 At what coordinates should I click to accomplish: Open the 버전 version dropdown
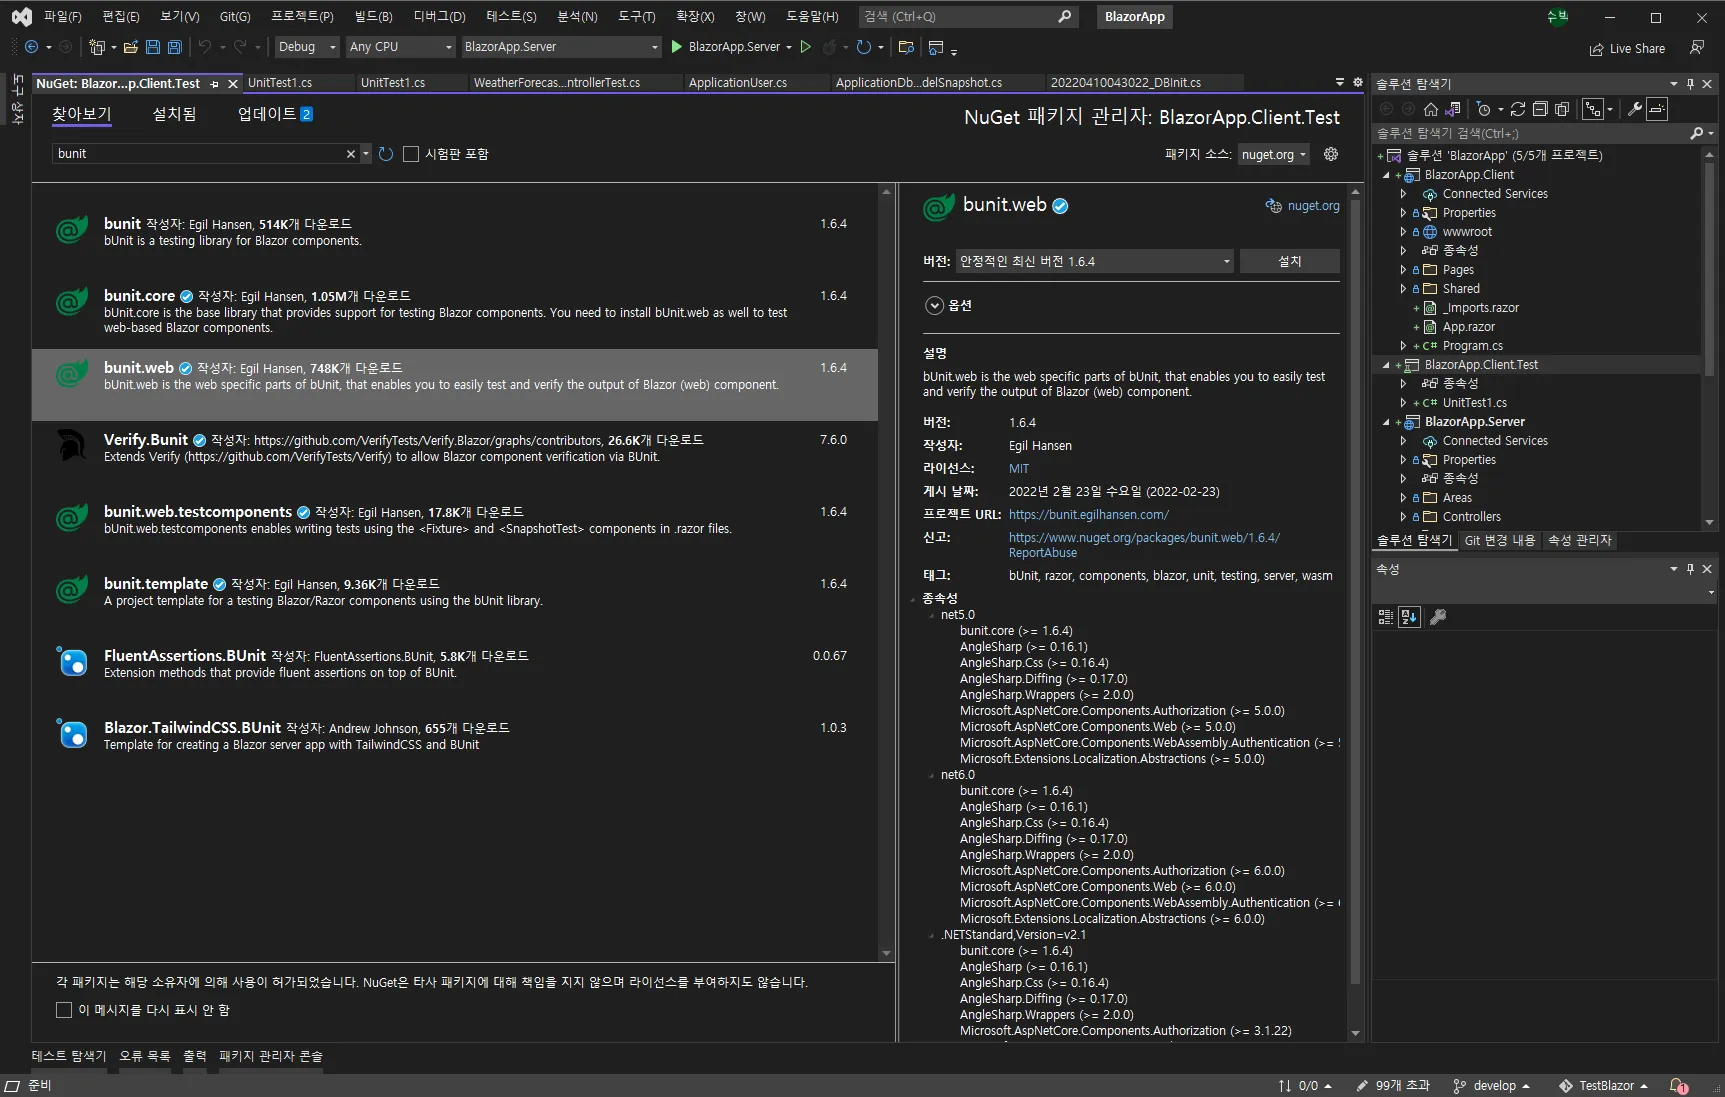click(x=1094, y=262)
